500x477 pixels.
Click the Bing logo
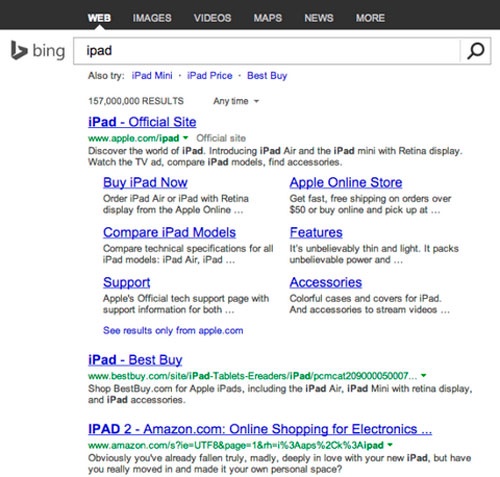click(38, 50)
